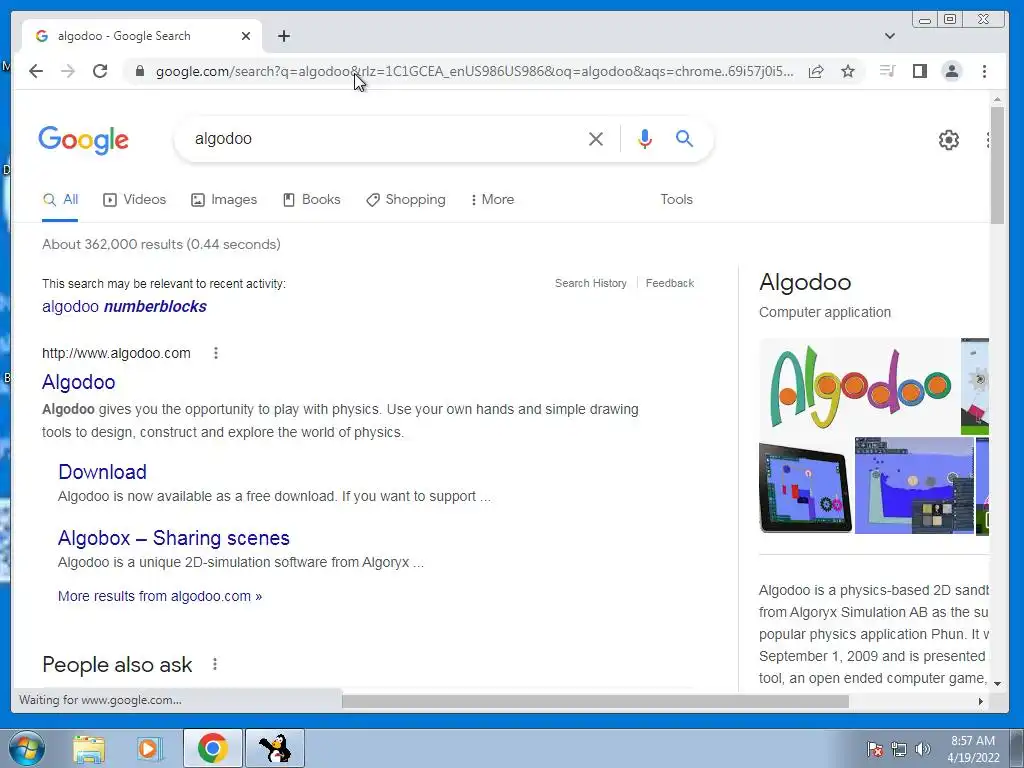
Task: Open Algobox – Sharing scenes sitelink
Action: [x=174, y=537]
